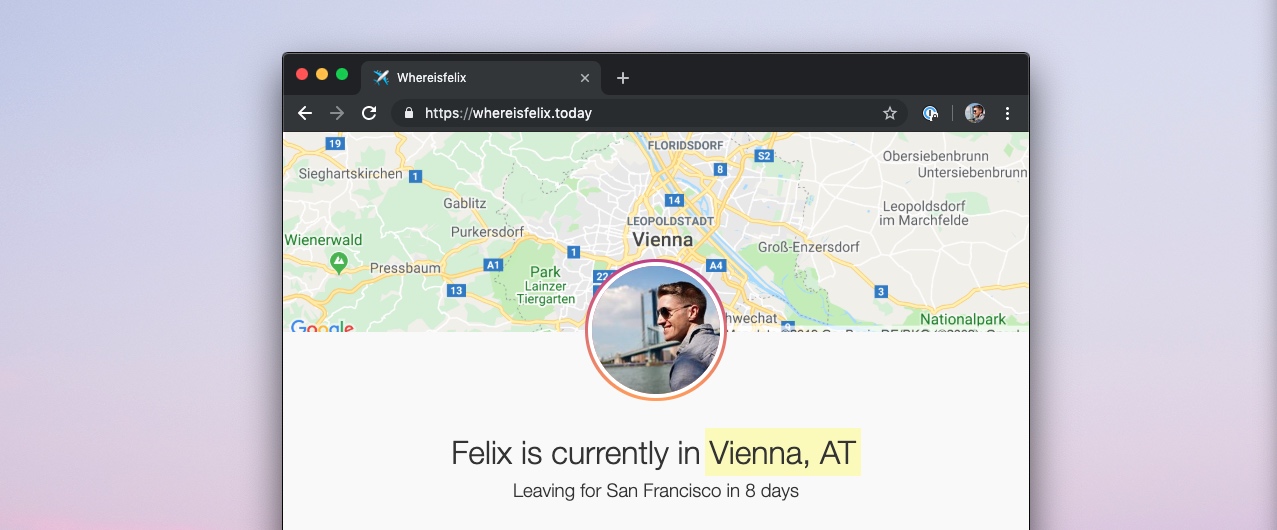This screenshot has width=1277, height=530.
Task: Click the padlock site info icon
Action: click(x=408, y=113)
